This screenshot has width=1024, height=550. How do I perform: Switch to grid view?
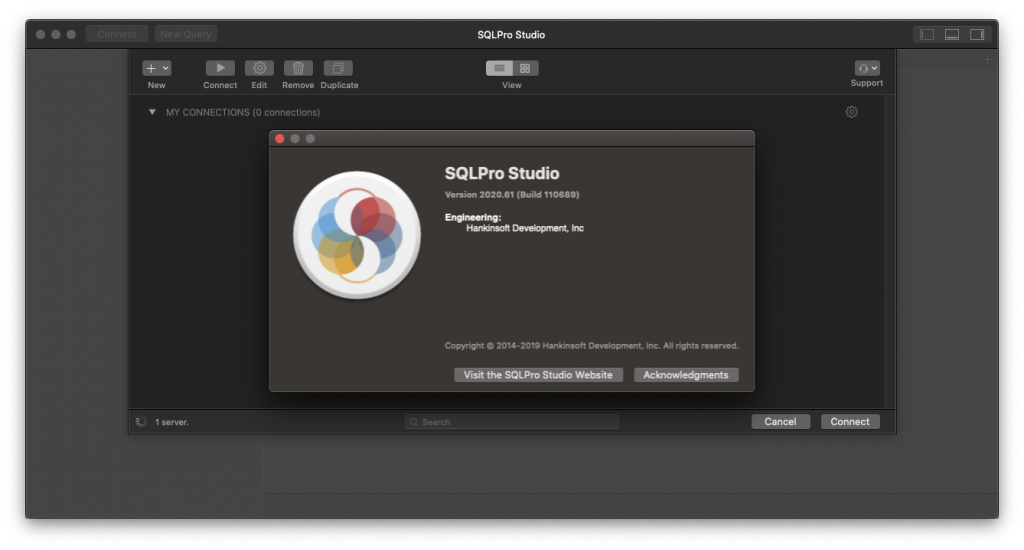(525, 68)
